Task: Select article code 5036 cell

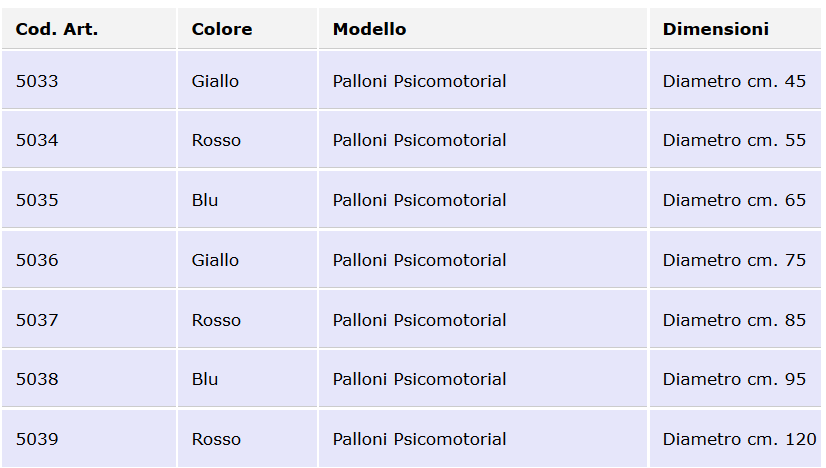Action: pos(37,260)
